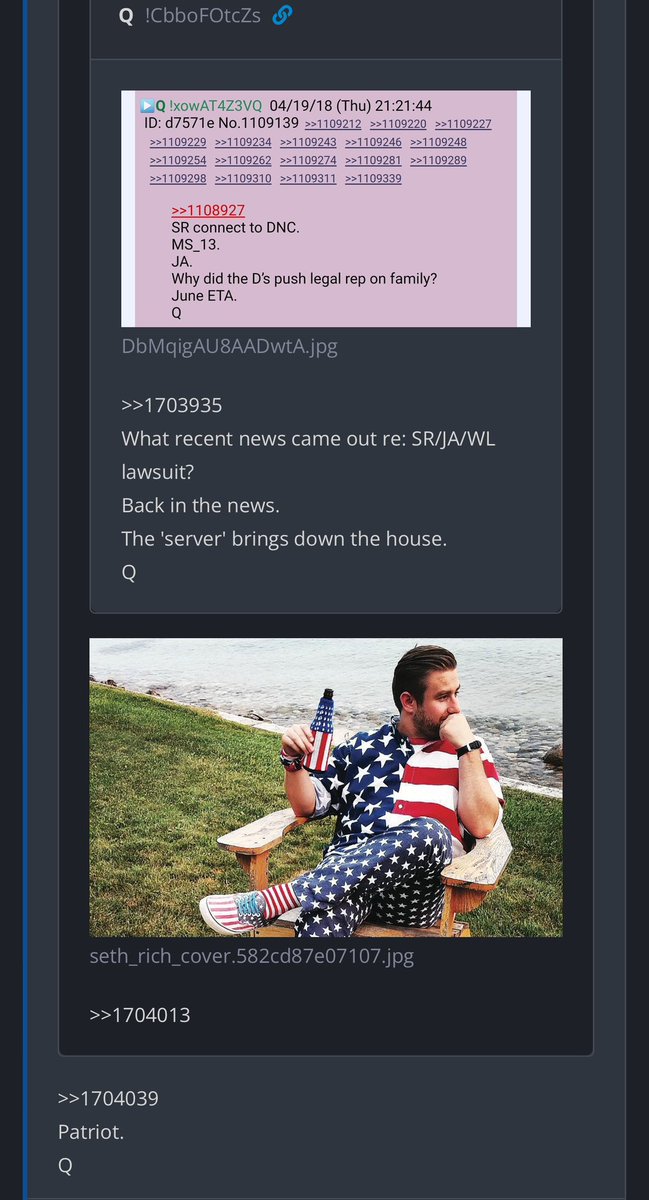Open the embedded pink post screenshot
The height and width of the screenshot is (1200, 649).
pos(326,209)
